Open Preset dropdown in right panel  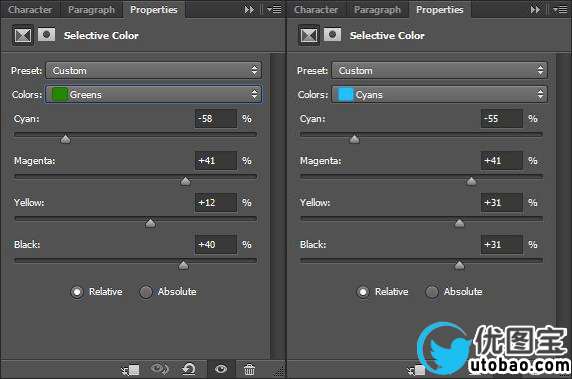(440, 70)
